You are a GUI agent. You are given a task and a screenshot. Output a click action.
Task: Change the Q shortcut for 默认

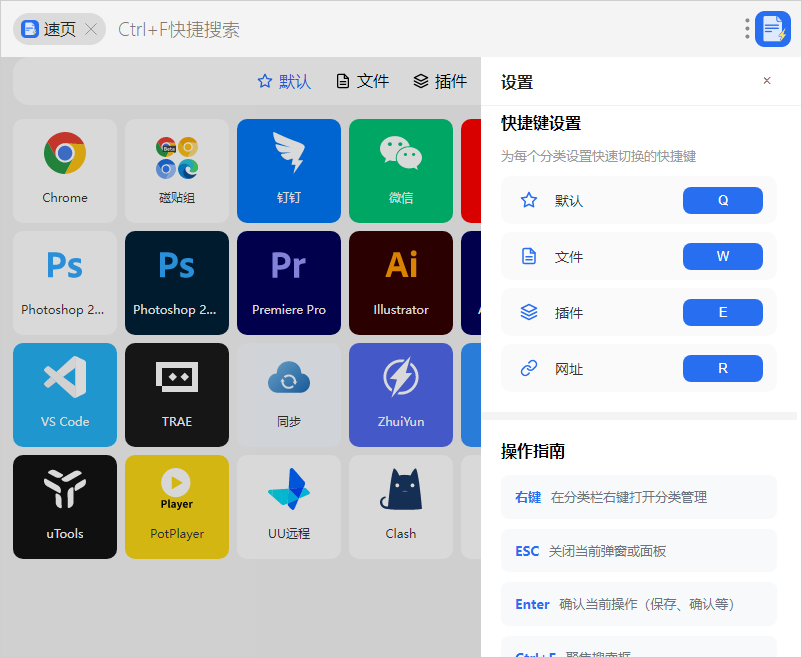pyautogui.click(x=723, y=200)
